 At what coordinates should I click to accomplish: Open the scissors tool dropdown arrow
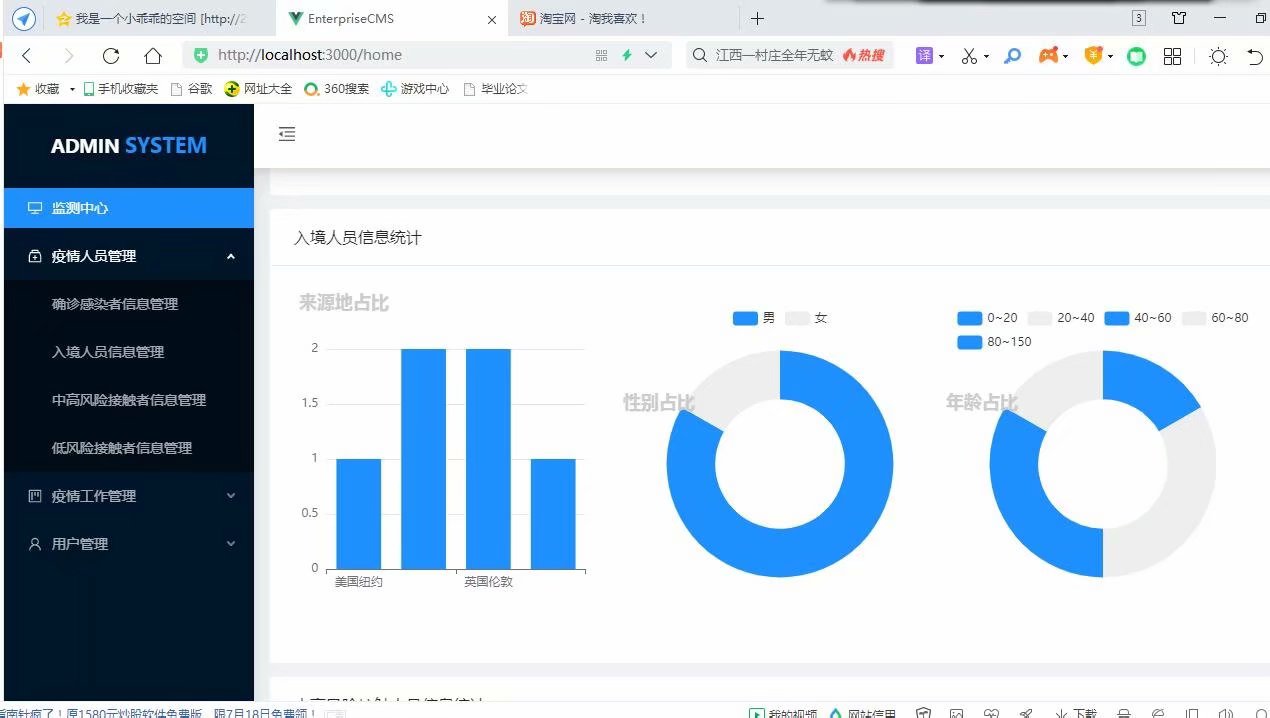click(986, 57)
